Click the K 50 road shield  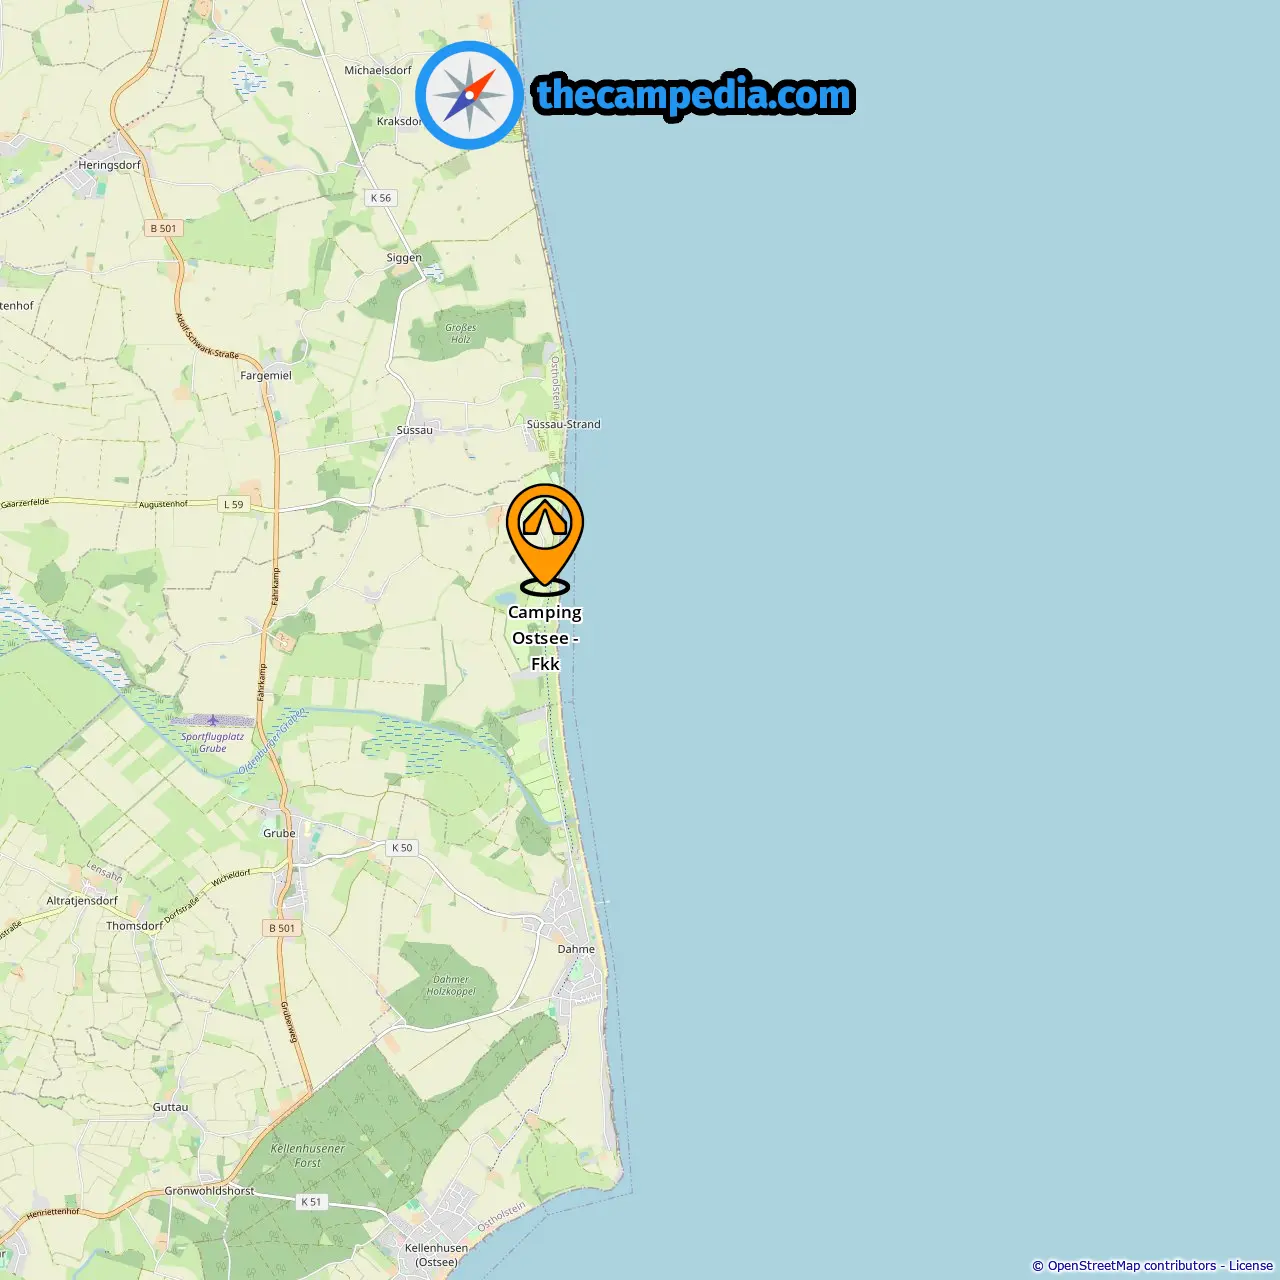point(402,848)
